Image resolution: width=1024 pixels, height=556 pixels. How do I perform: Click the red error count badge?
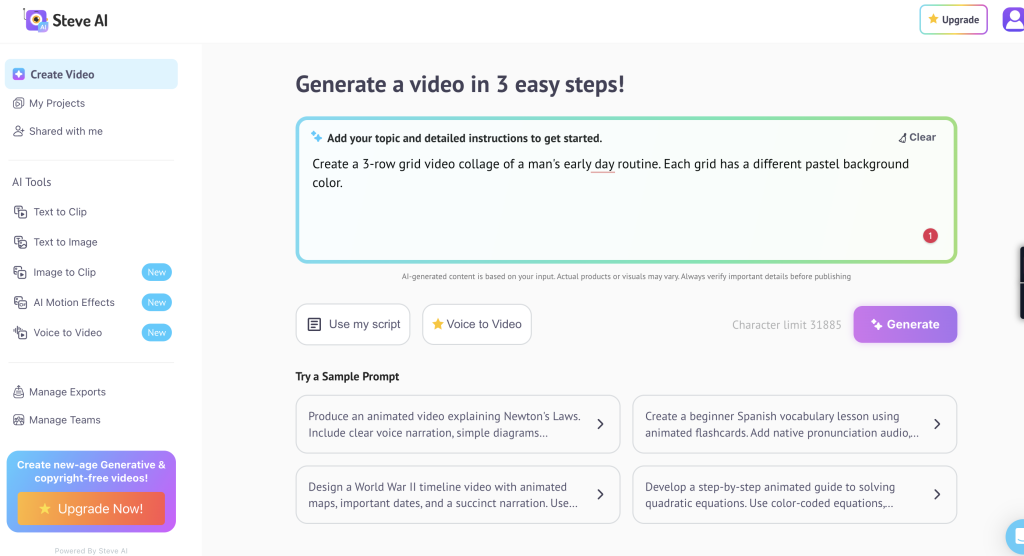[x=930, y=236]
